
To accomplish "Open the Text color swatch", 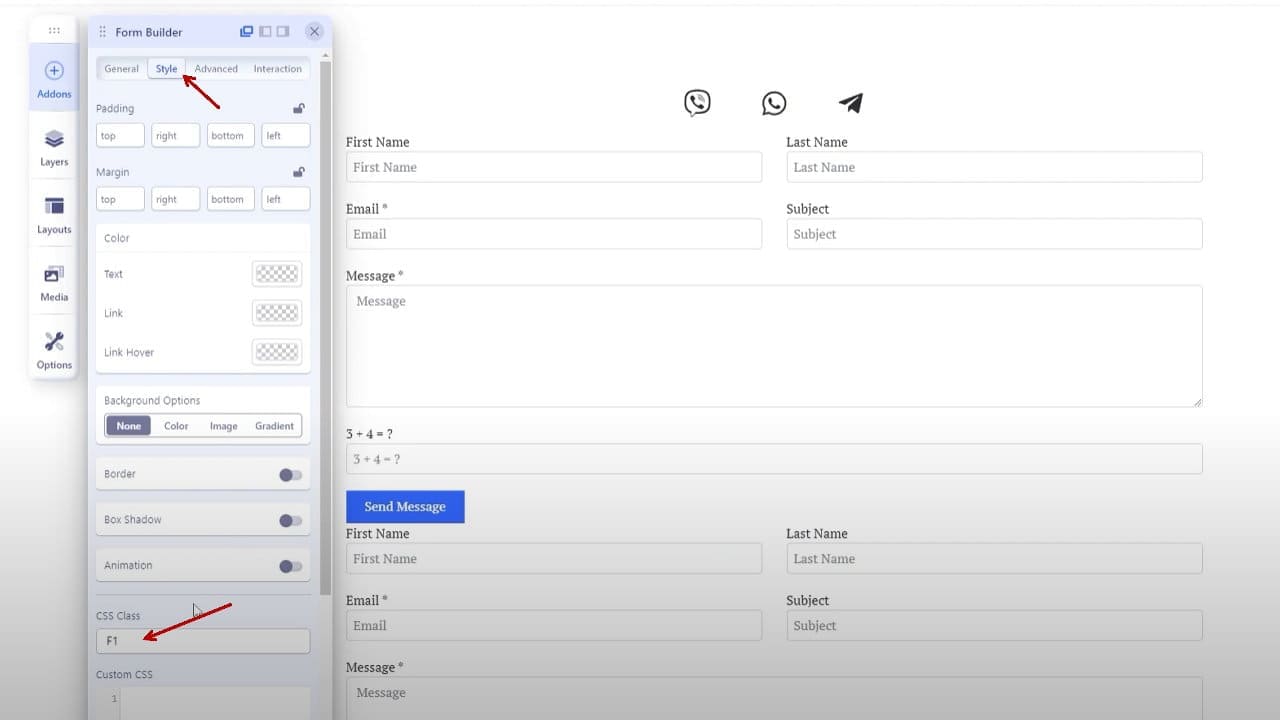I will [277, 273].
